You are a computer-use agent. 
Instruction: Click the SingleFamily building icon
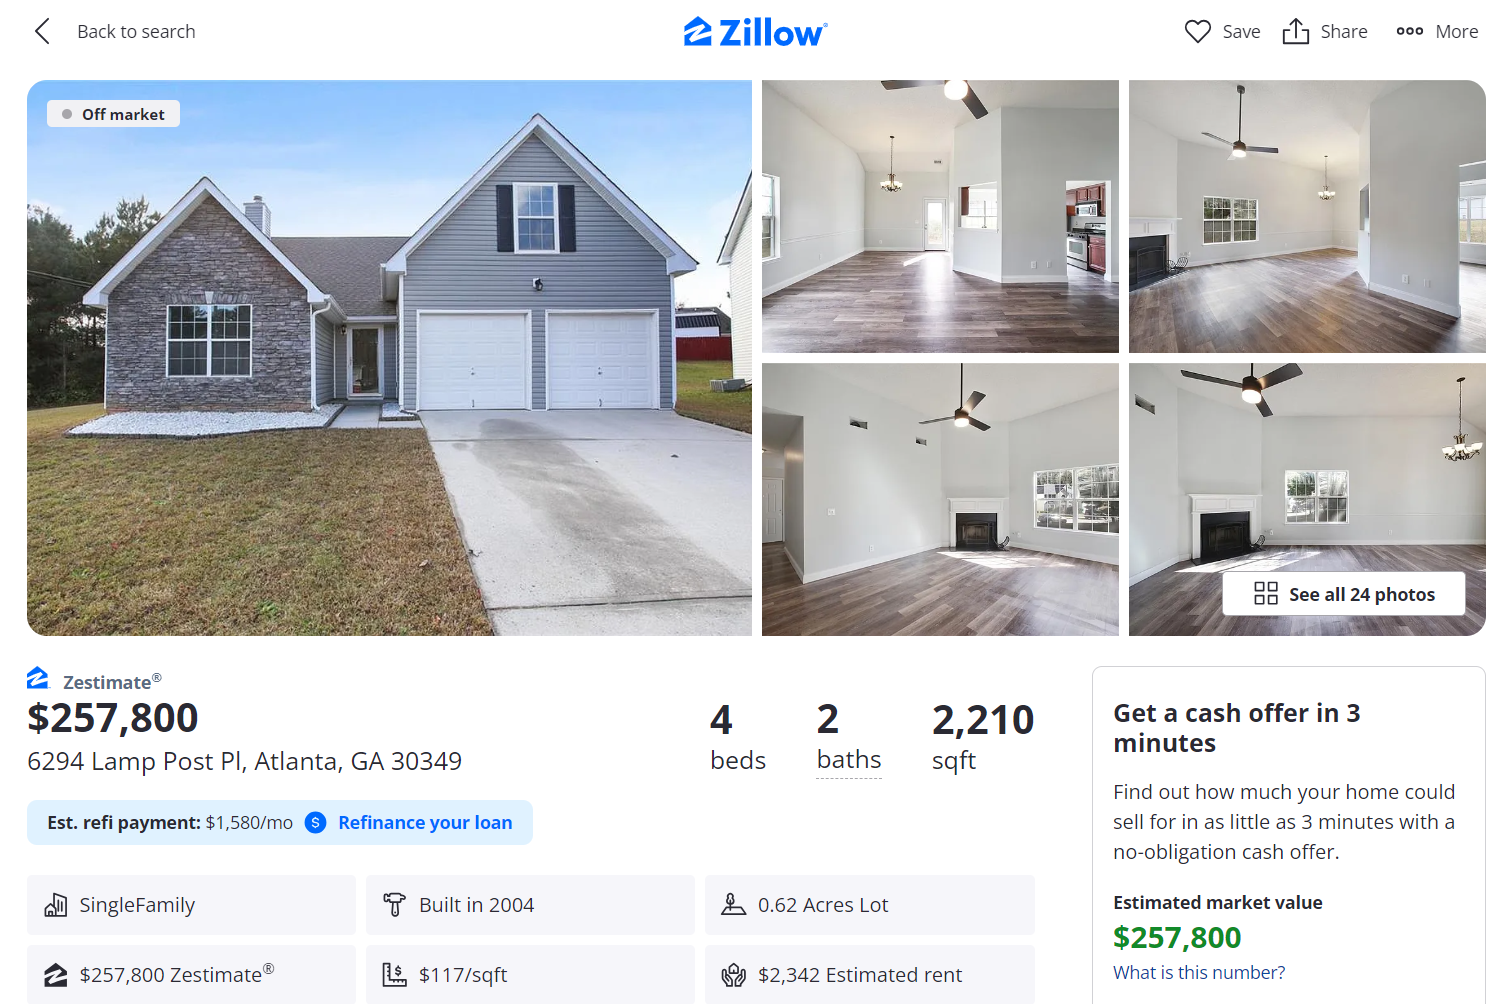tap(56, 905)
